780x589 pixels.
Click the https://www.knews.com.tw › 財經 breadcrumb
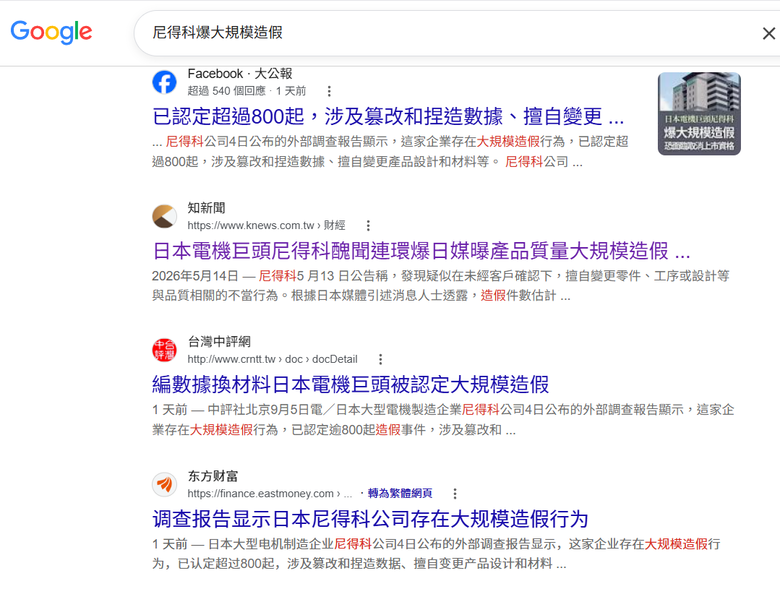point(266,225)
